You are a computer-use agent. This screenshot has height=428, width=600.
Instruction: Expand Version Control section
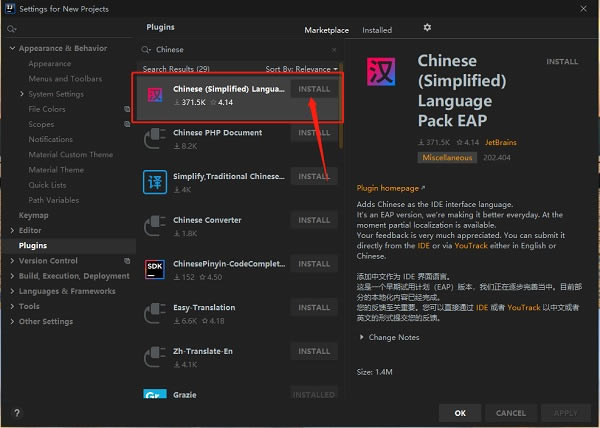12,261
